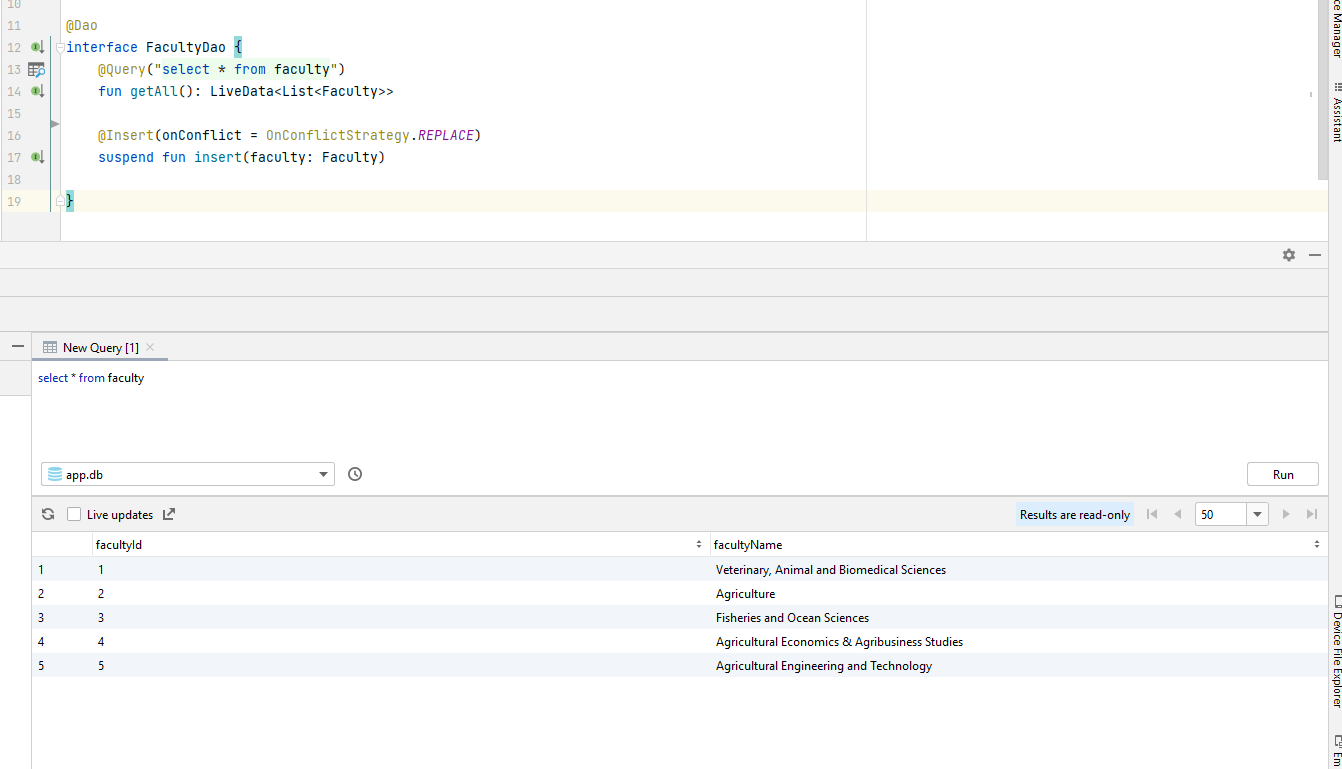Sort by the facultyId column header
Viewport: 1342px width, 769px height.
point(399,545)
